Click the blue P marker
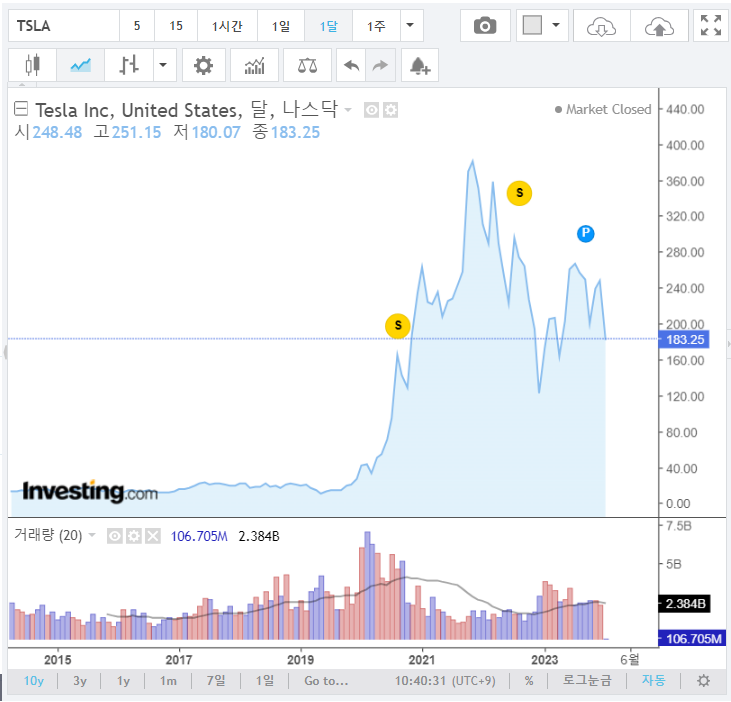731x702 pixels. (586, 234)
